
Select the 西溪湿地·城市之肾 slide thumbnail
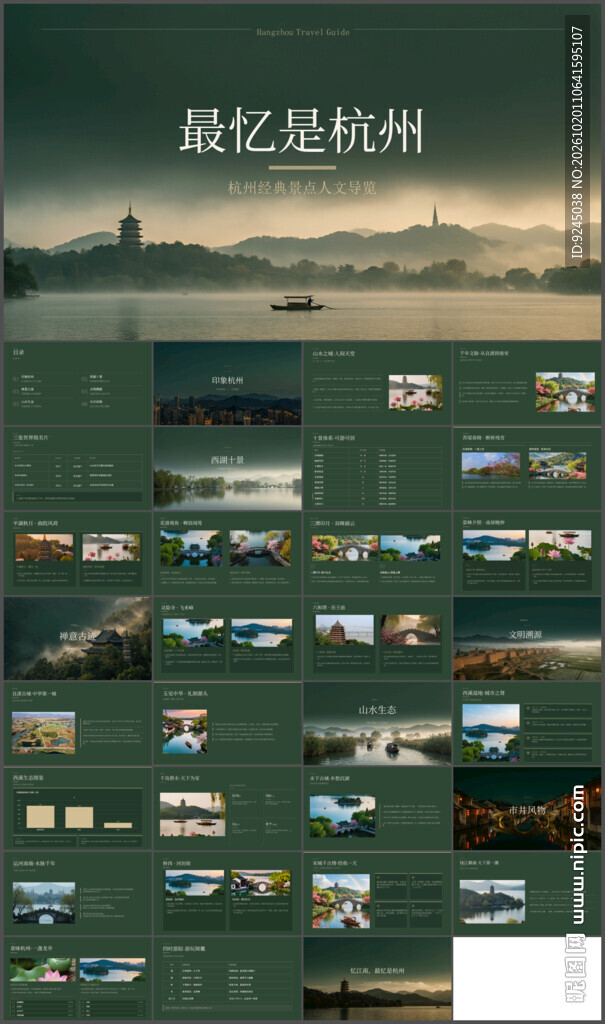click(x=527, y=724)
